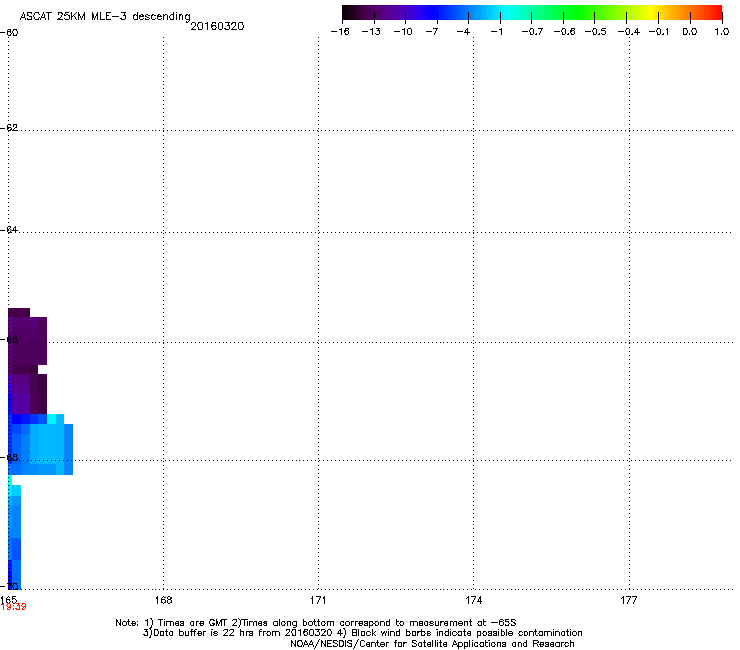
Task: Click the color bar label 0.0
Action: (690, 32)
